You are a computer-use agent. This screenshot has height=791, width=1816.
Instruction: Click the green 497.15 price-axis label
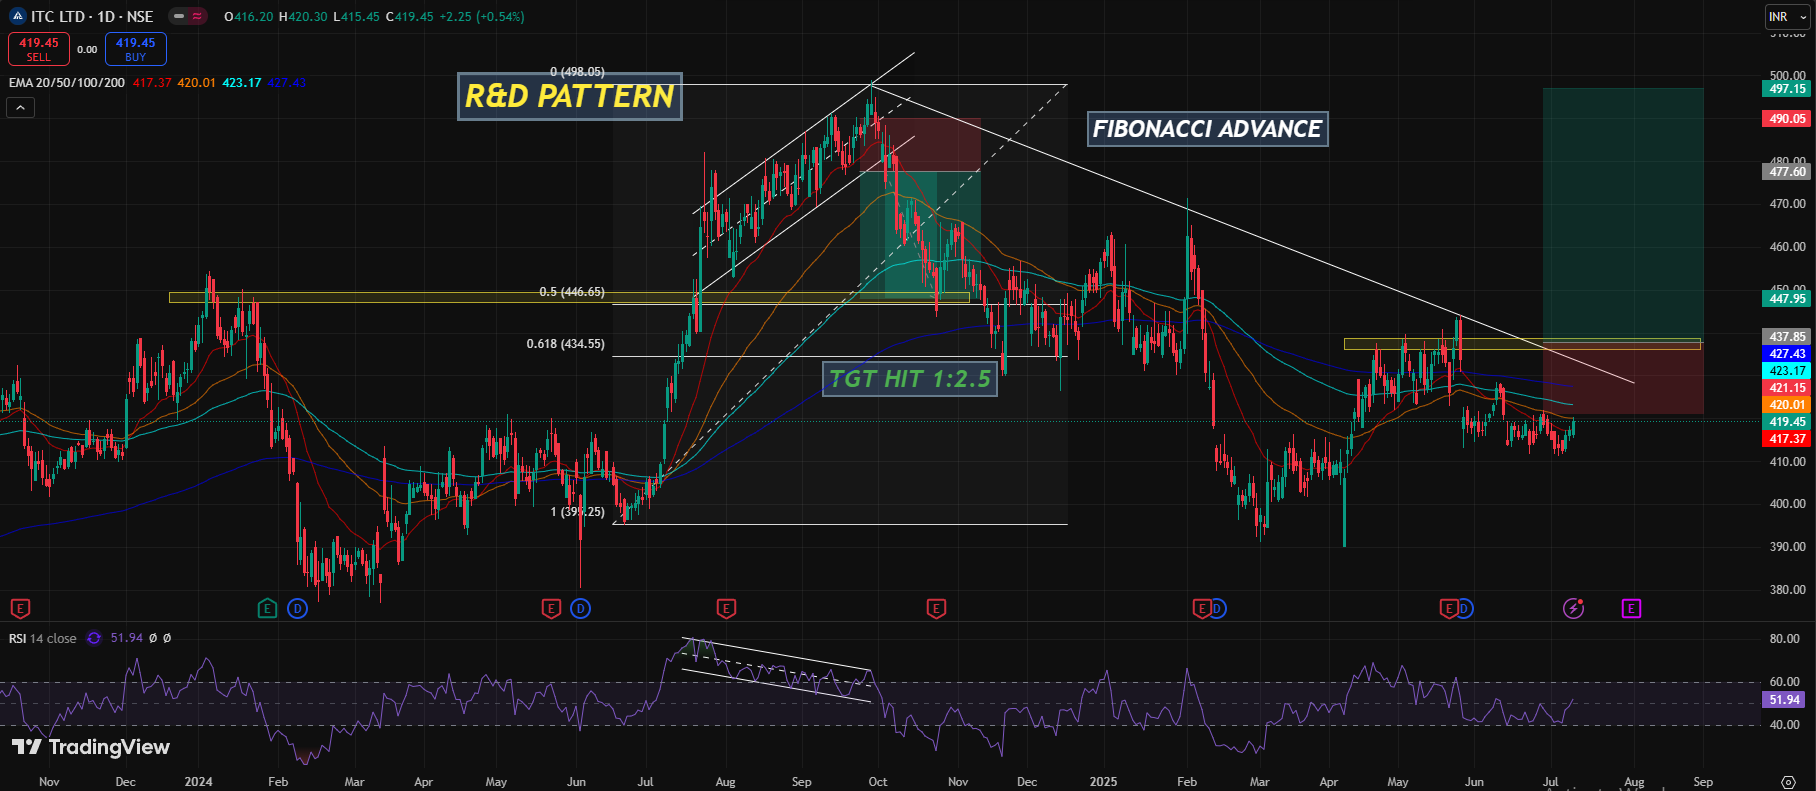1787,89
